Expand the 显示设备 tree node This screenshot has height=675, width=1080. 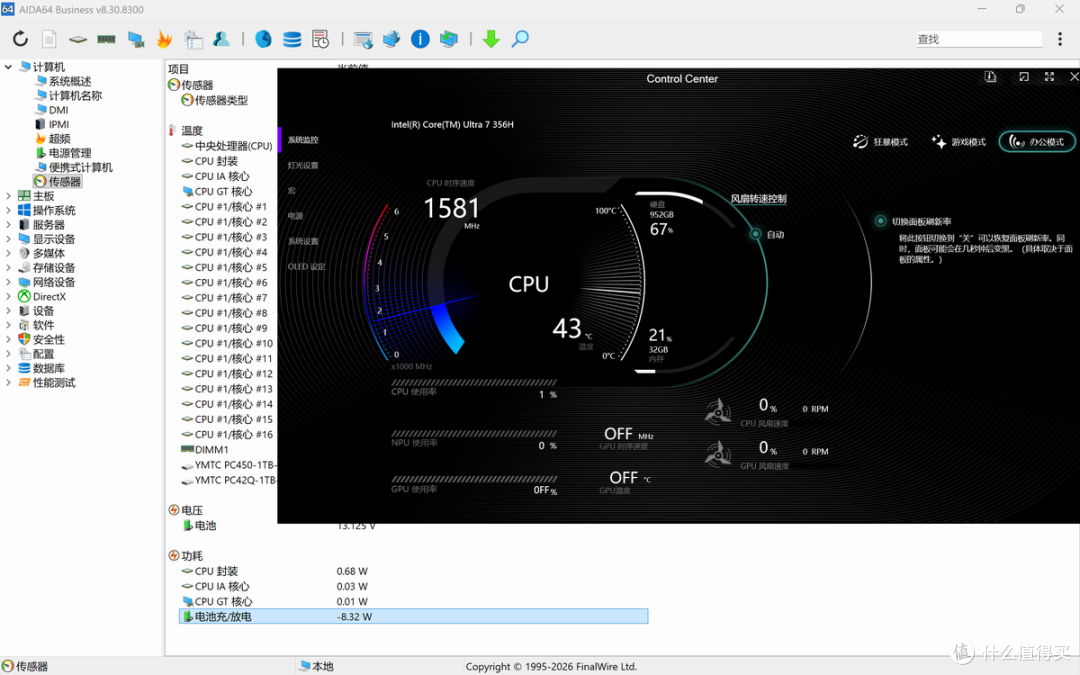(x=8, y=239)
